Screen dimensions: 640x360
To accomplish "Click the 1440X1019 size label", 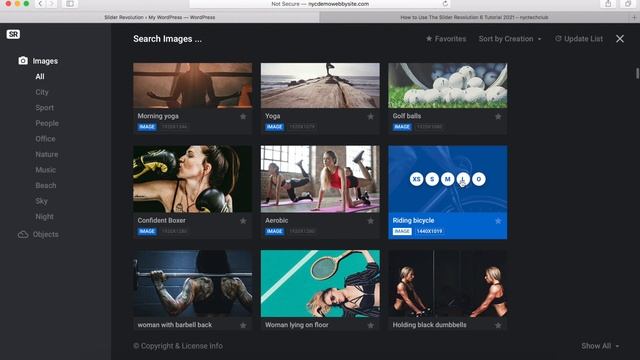I will tap(429, 231).
